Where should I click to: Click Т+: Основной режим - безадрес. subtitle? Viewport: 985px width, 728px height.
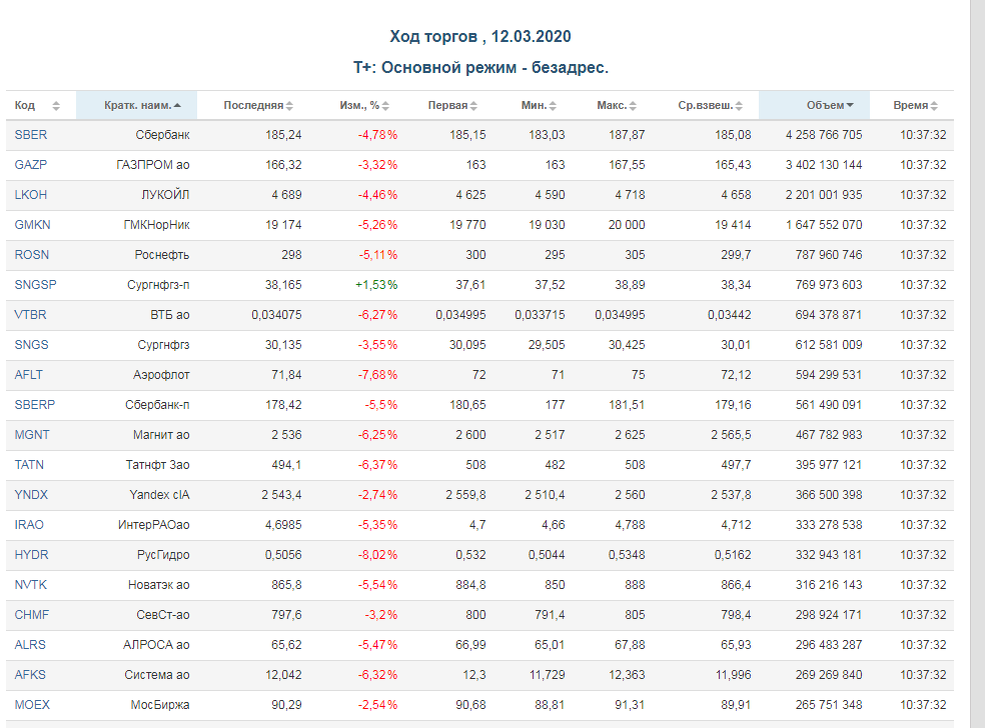(481, 67)
